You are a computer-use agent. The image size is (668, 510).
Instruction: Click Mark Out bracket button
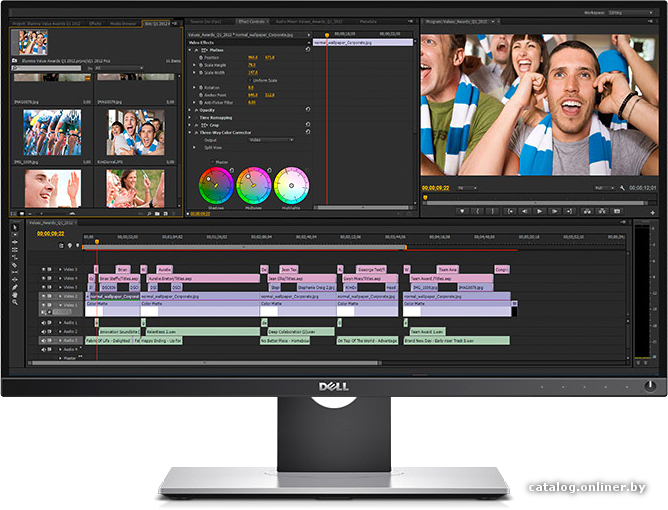pos(493,211)
